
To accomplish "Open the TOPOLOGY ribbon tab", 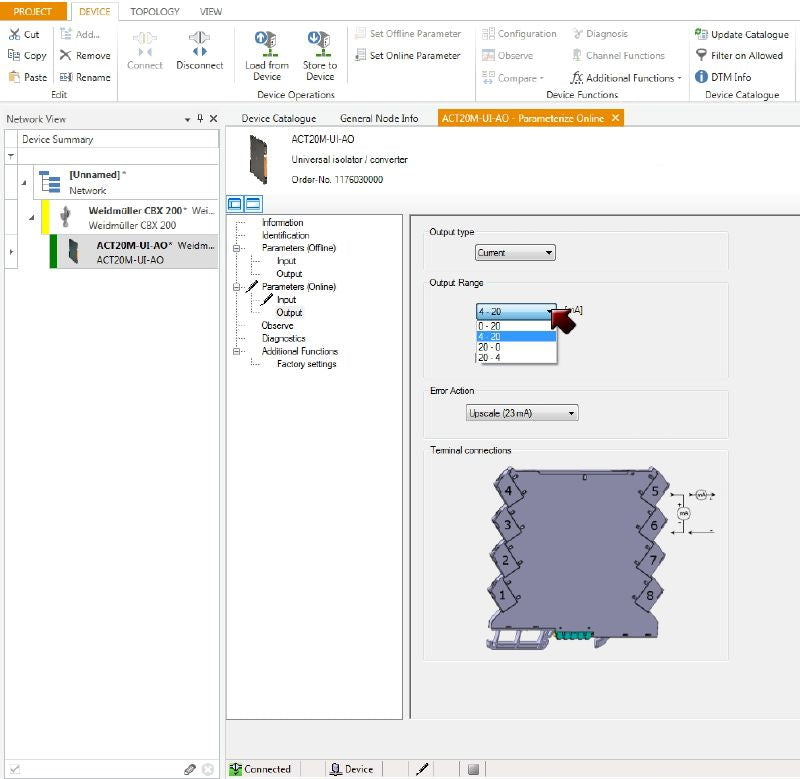I will click(x=154, y=11).
